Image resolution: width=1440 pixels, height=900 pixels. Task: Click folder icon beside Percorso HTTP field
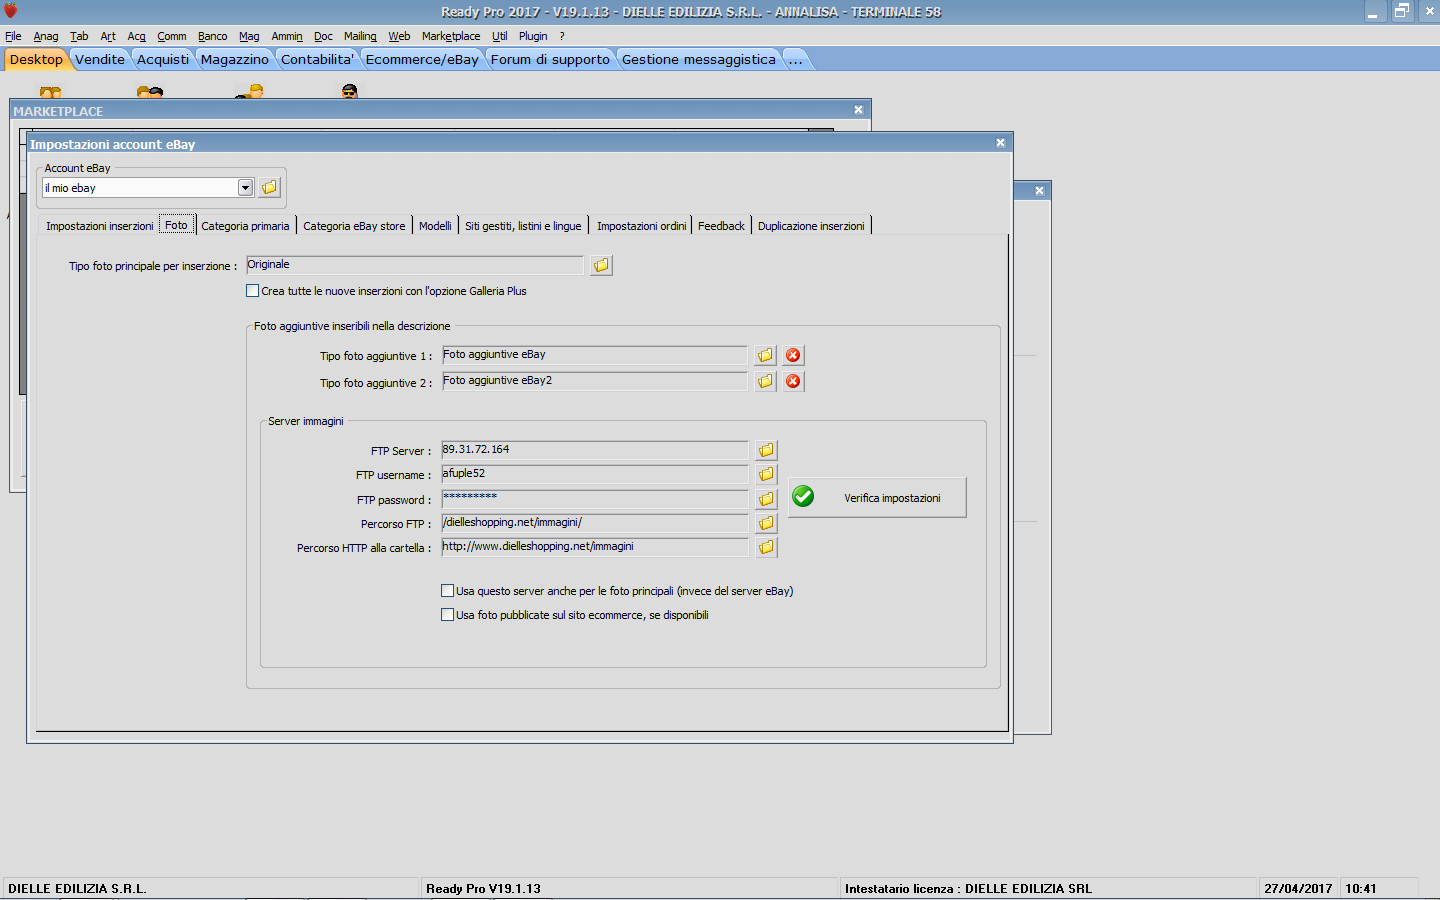[766, 547]
